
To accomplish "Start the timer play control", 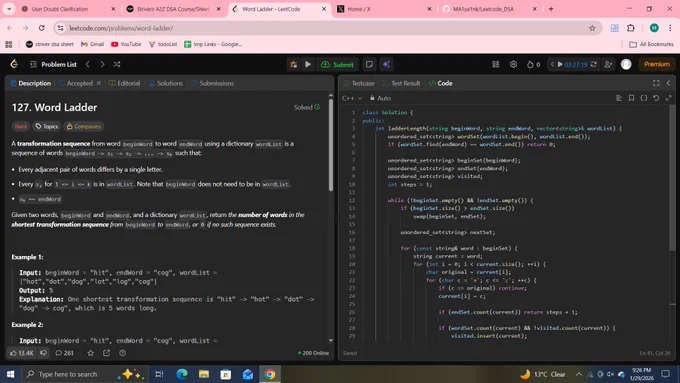I will click(560, 64).
